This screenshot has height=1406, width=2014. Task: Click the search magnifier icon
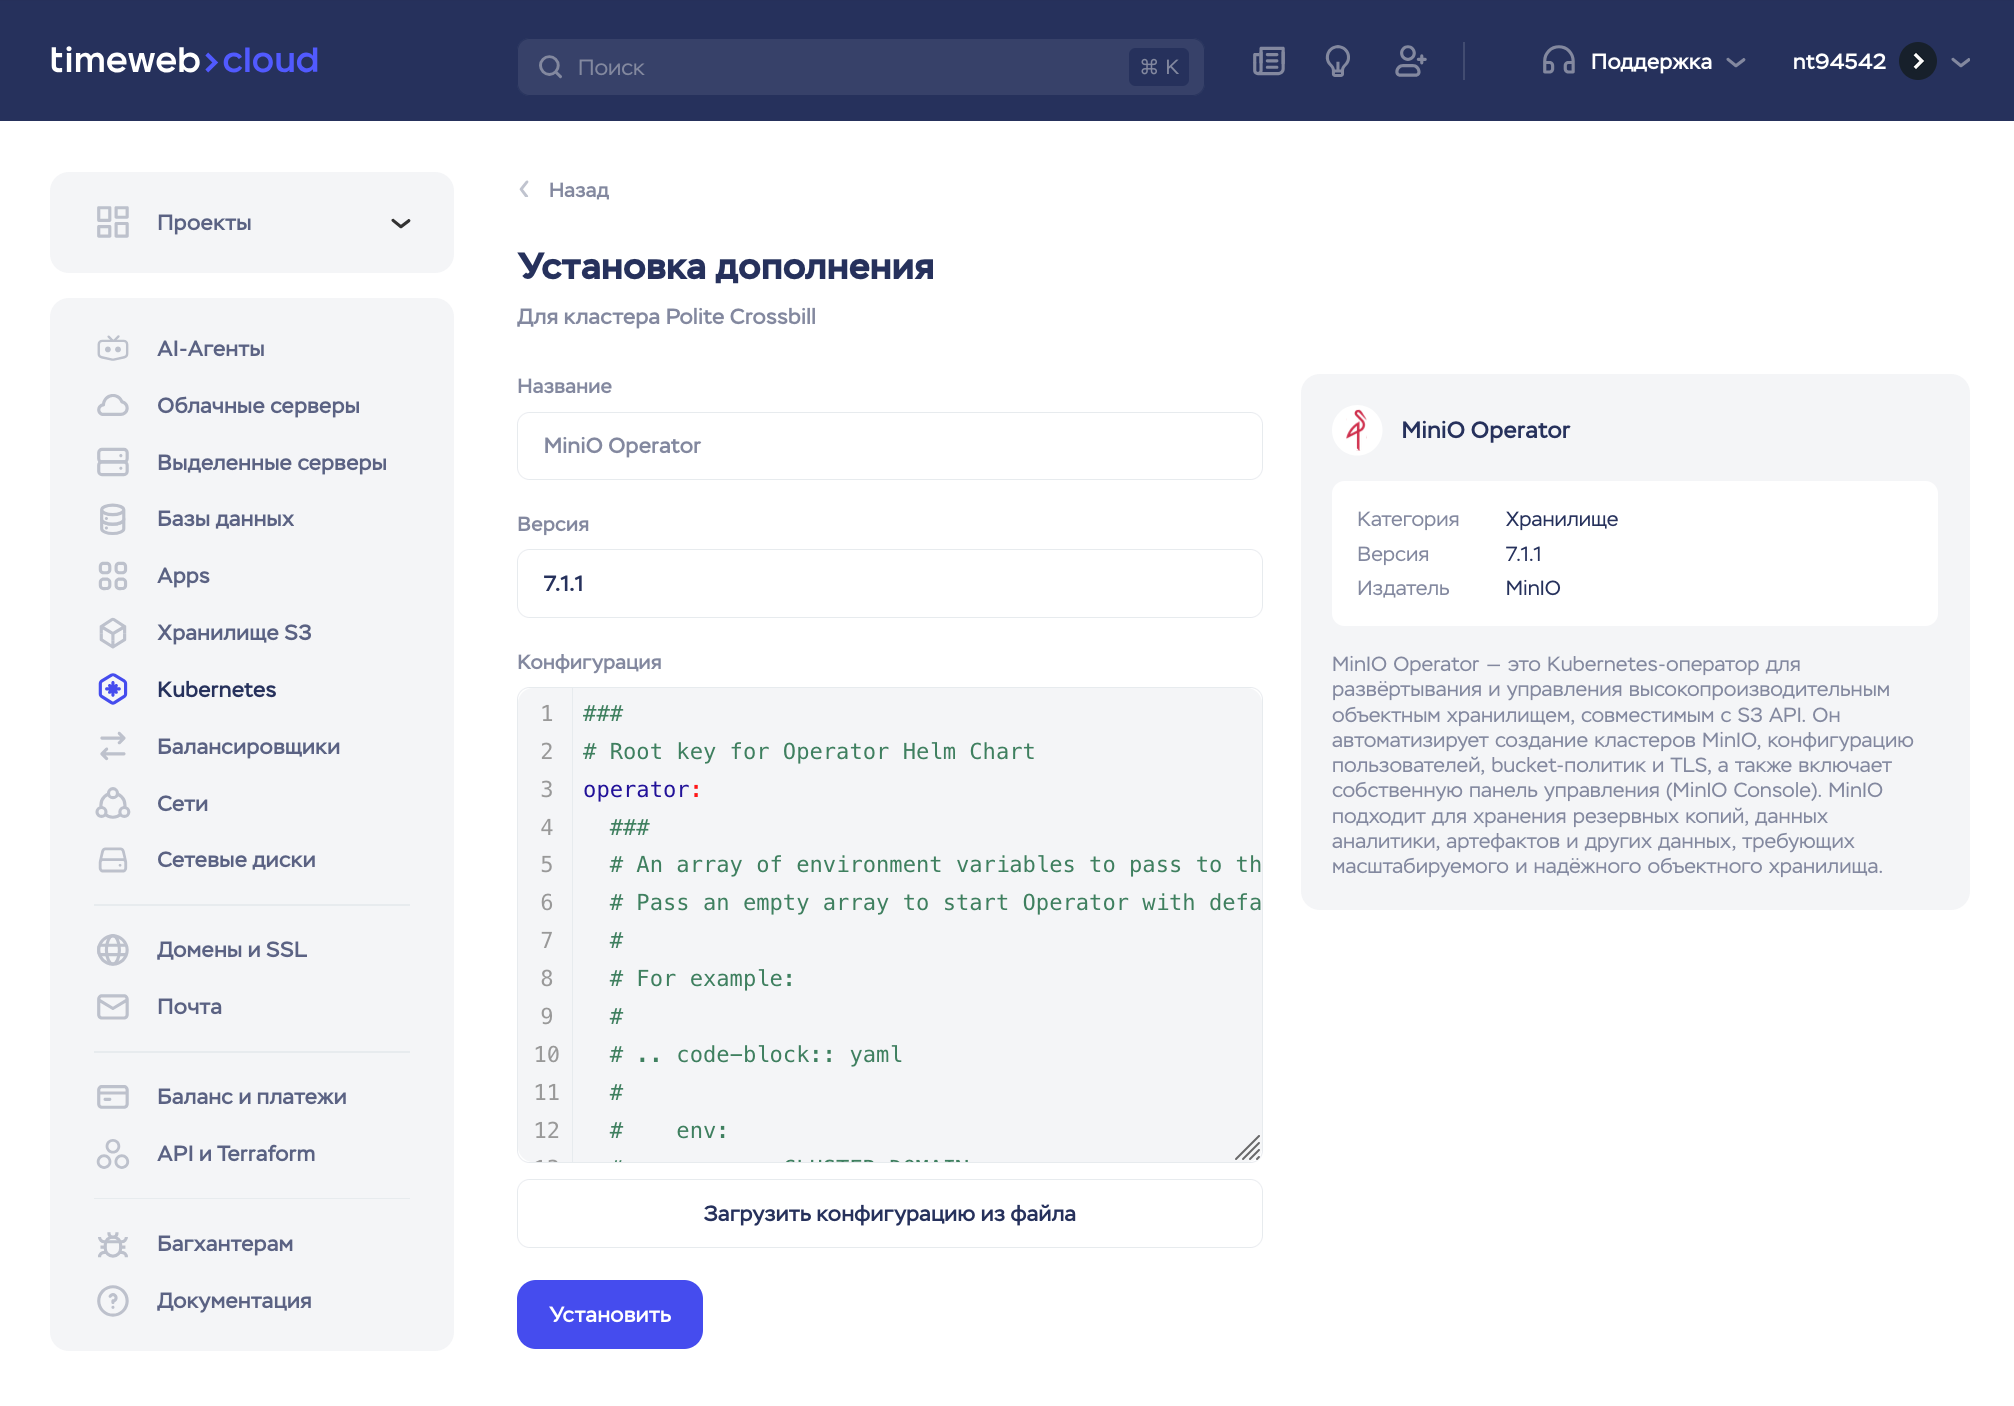tap(550, 67)
